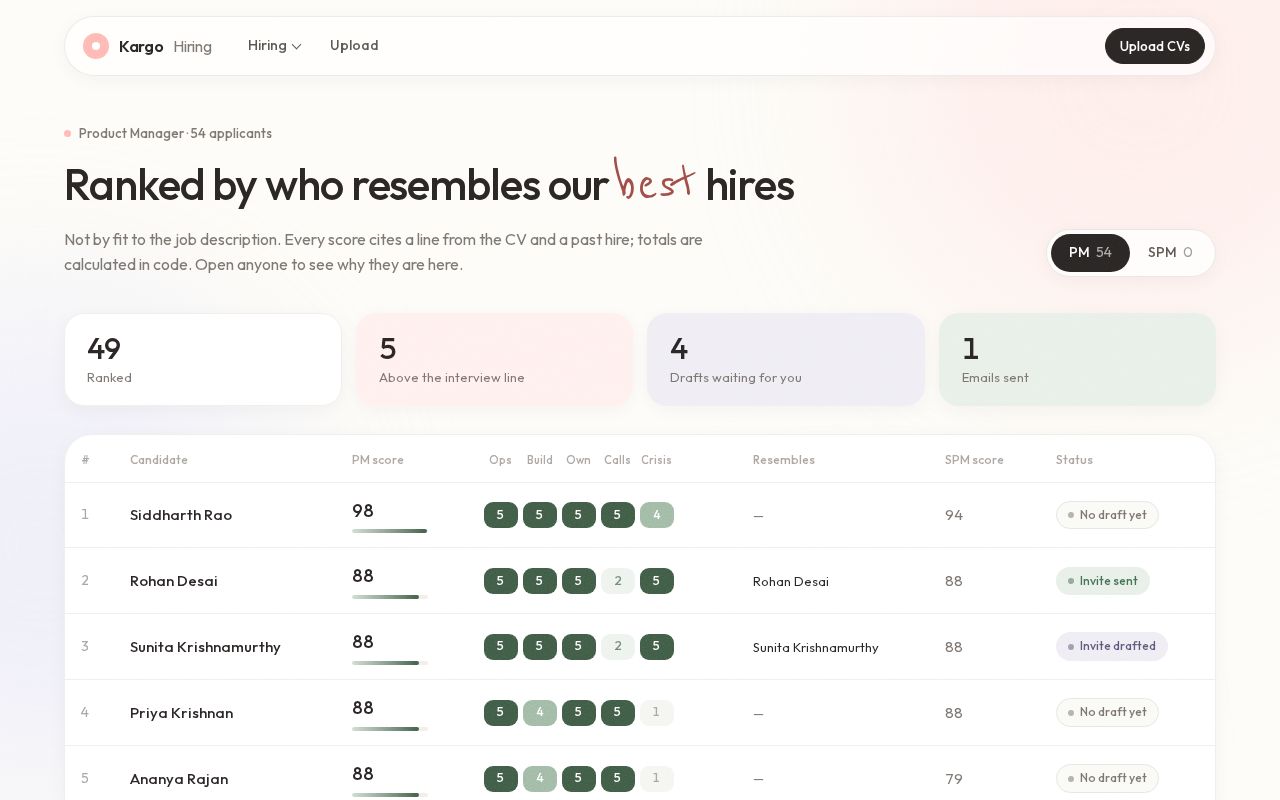The height and width of the screenshot is (800, 1280).
Task: Open candidate Ananya Rajan
Action: (x=179, y=779)
